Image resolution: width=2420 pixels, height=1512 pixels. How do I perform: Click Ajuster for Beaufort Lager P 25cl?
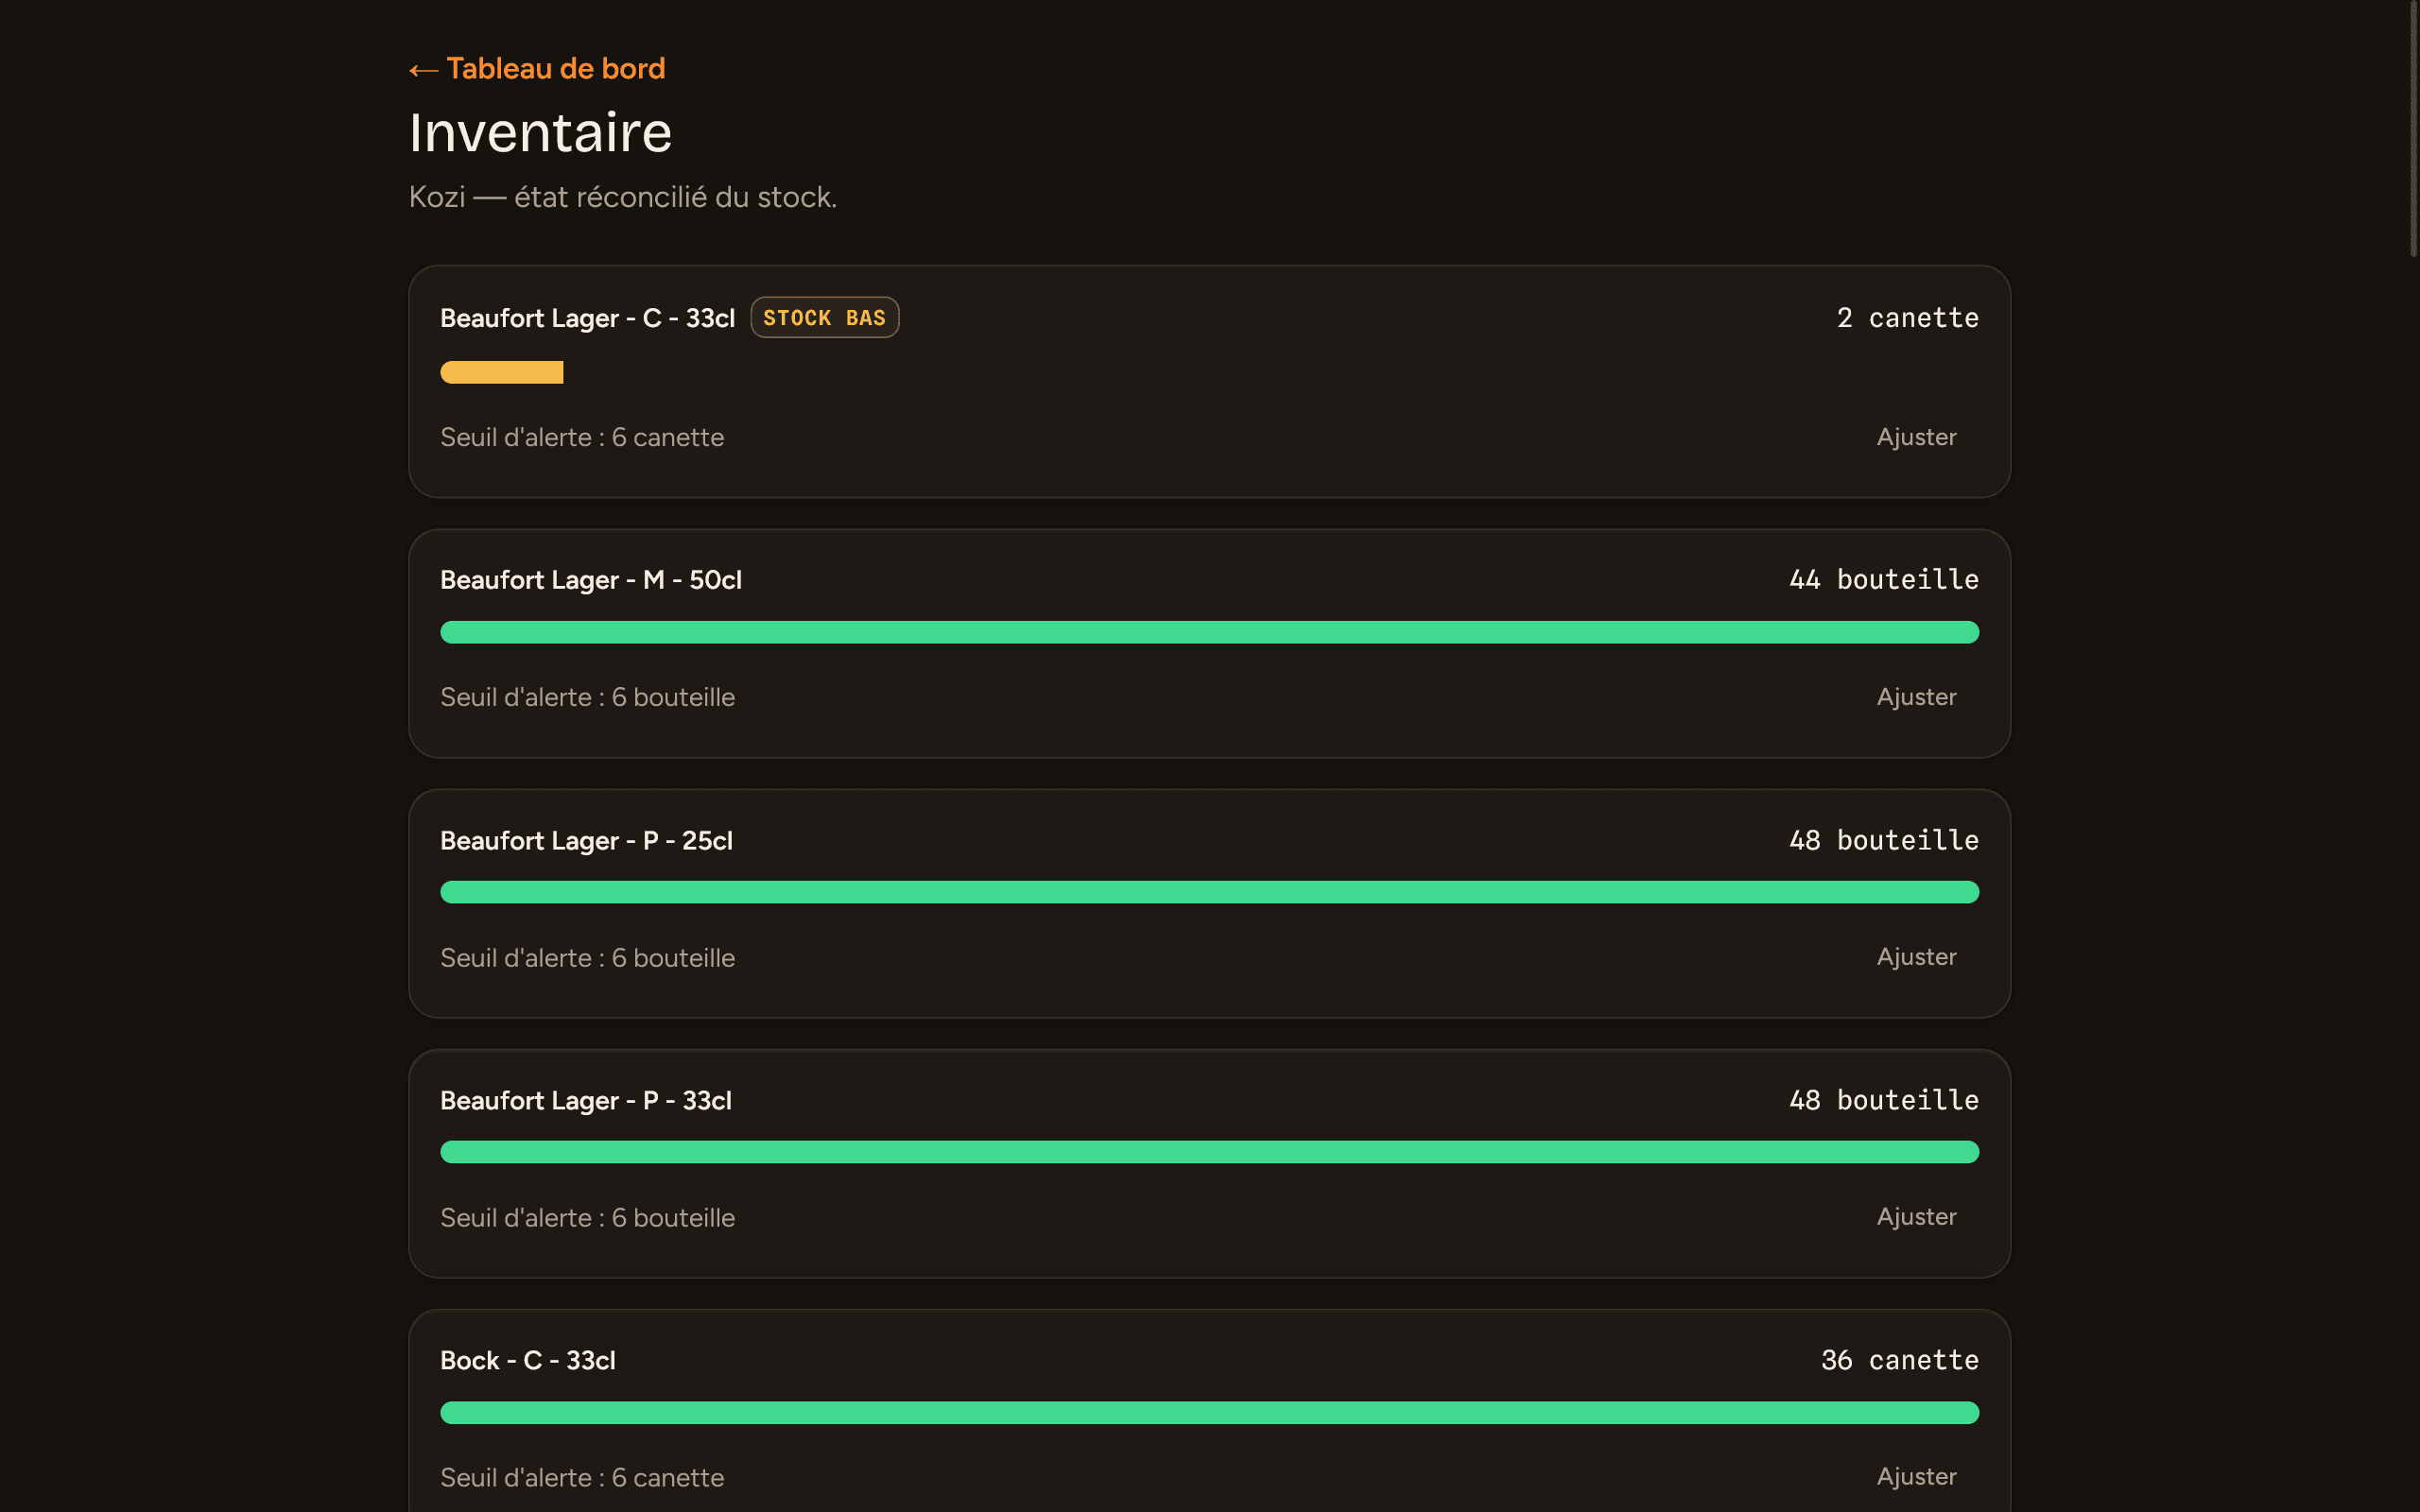click(1916, 957)
